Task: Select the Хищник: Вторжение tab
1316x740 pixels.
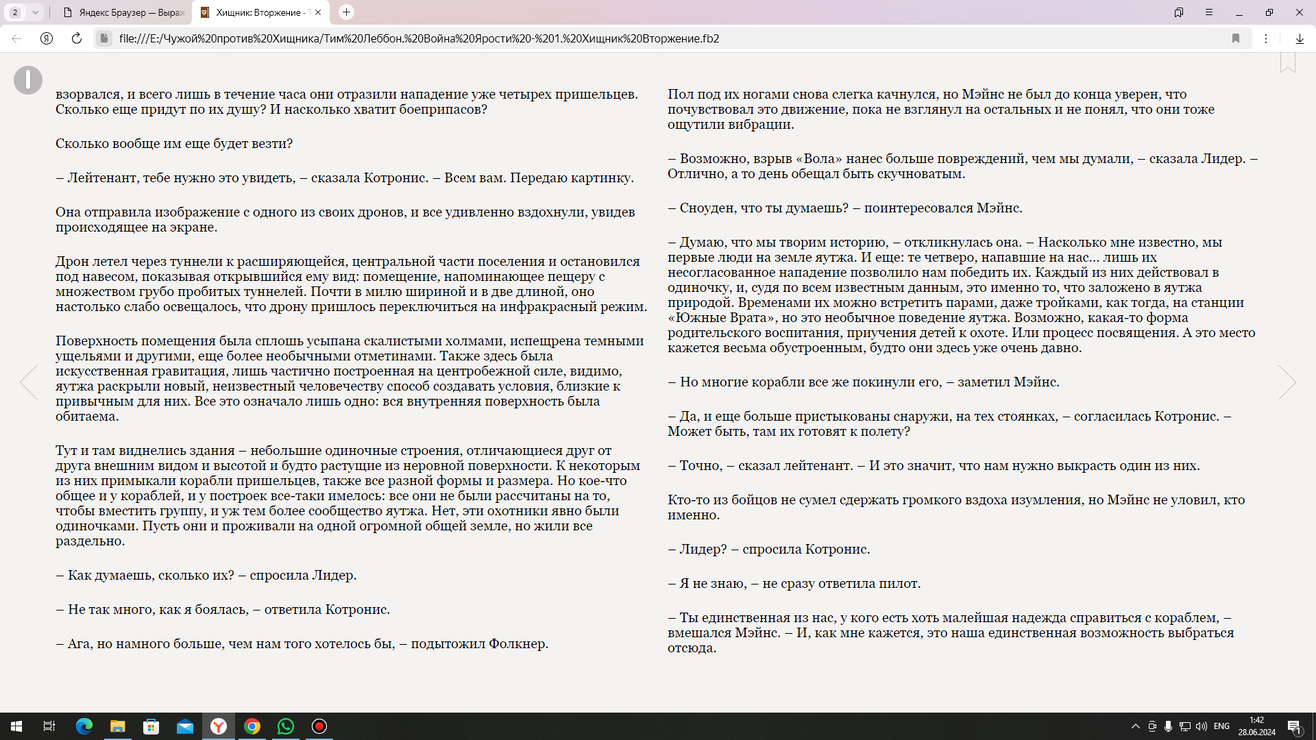Action: click(x=260, y=12)
